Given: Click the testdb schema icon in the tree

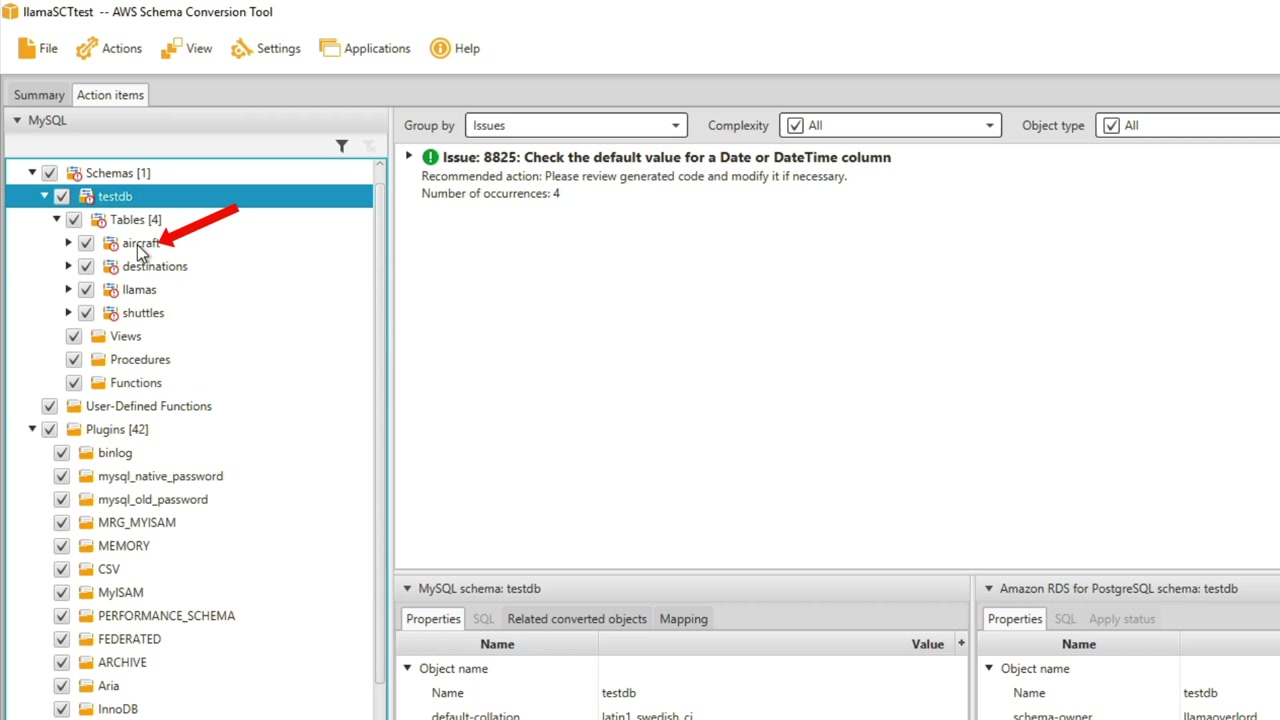Looking at the screenshot, I should [86, 197].
